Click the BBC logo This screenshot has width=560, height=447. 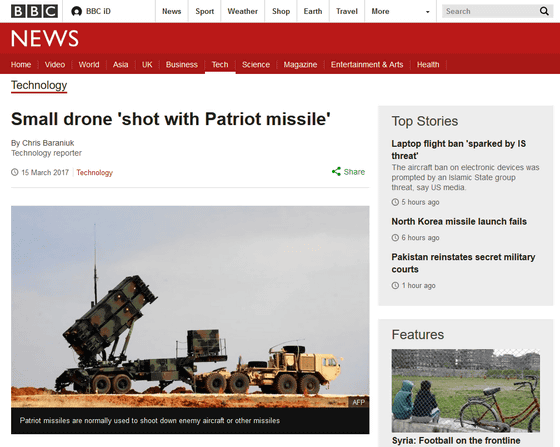click(34, 11)
